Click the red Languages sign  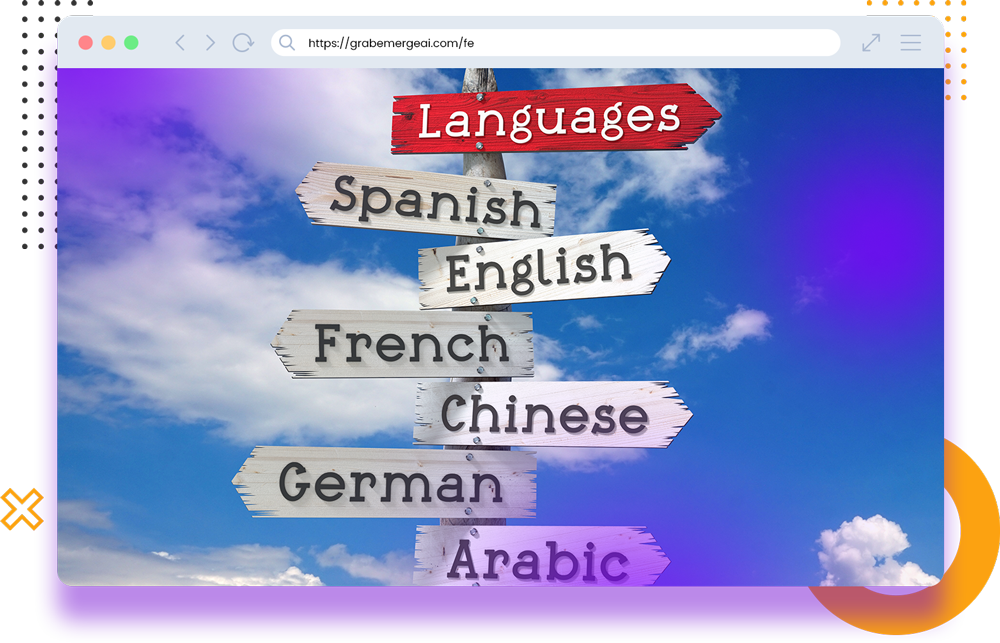point(552,120)
